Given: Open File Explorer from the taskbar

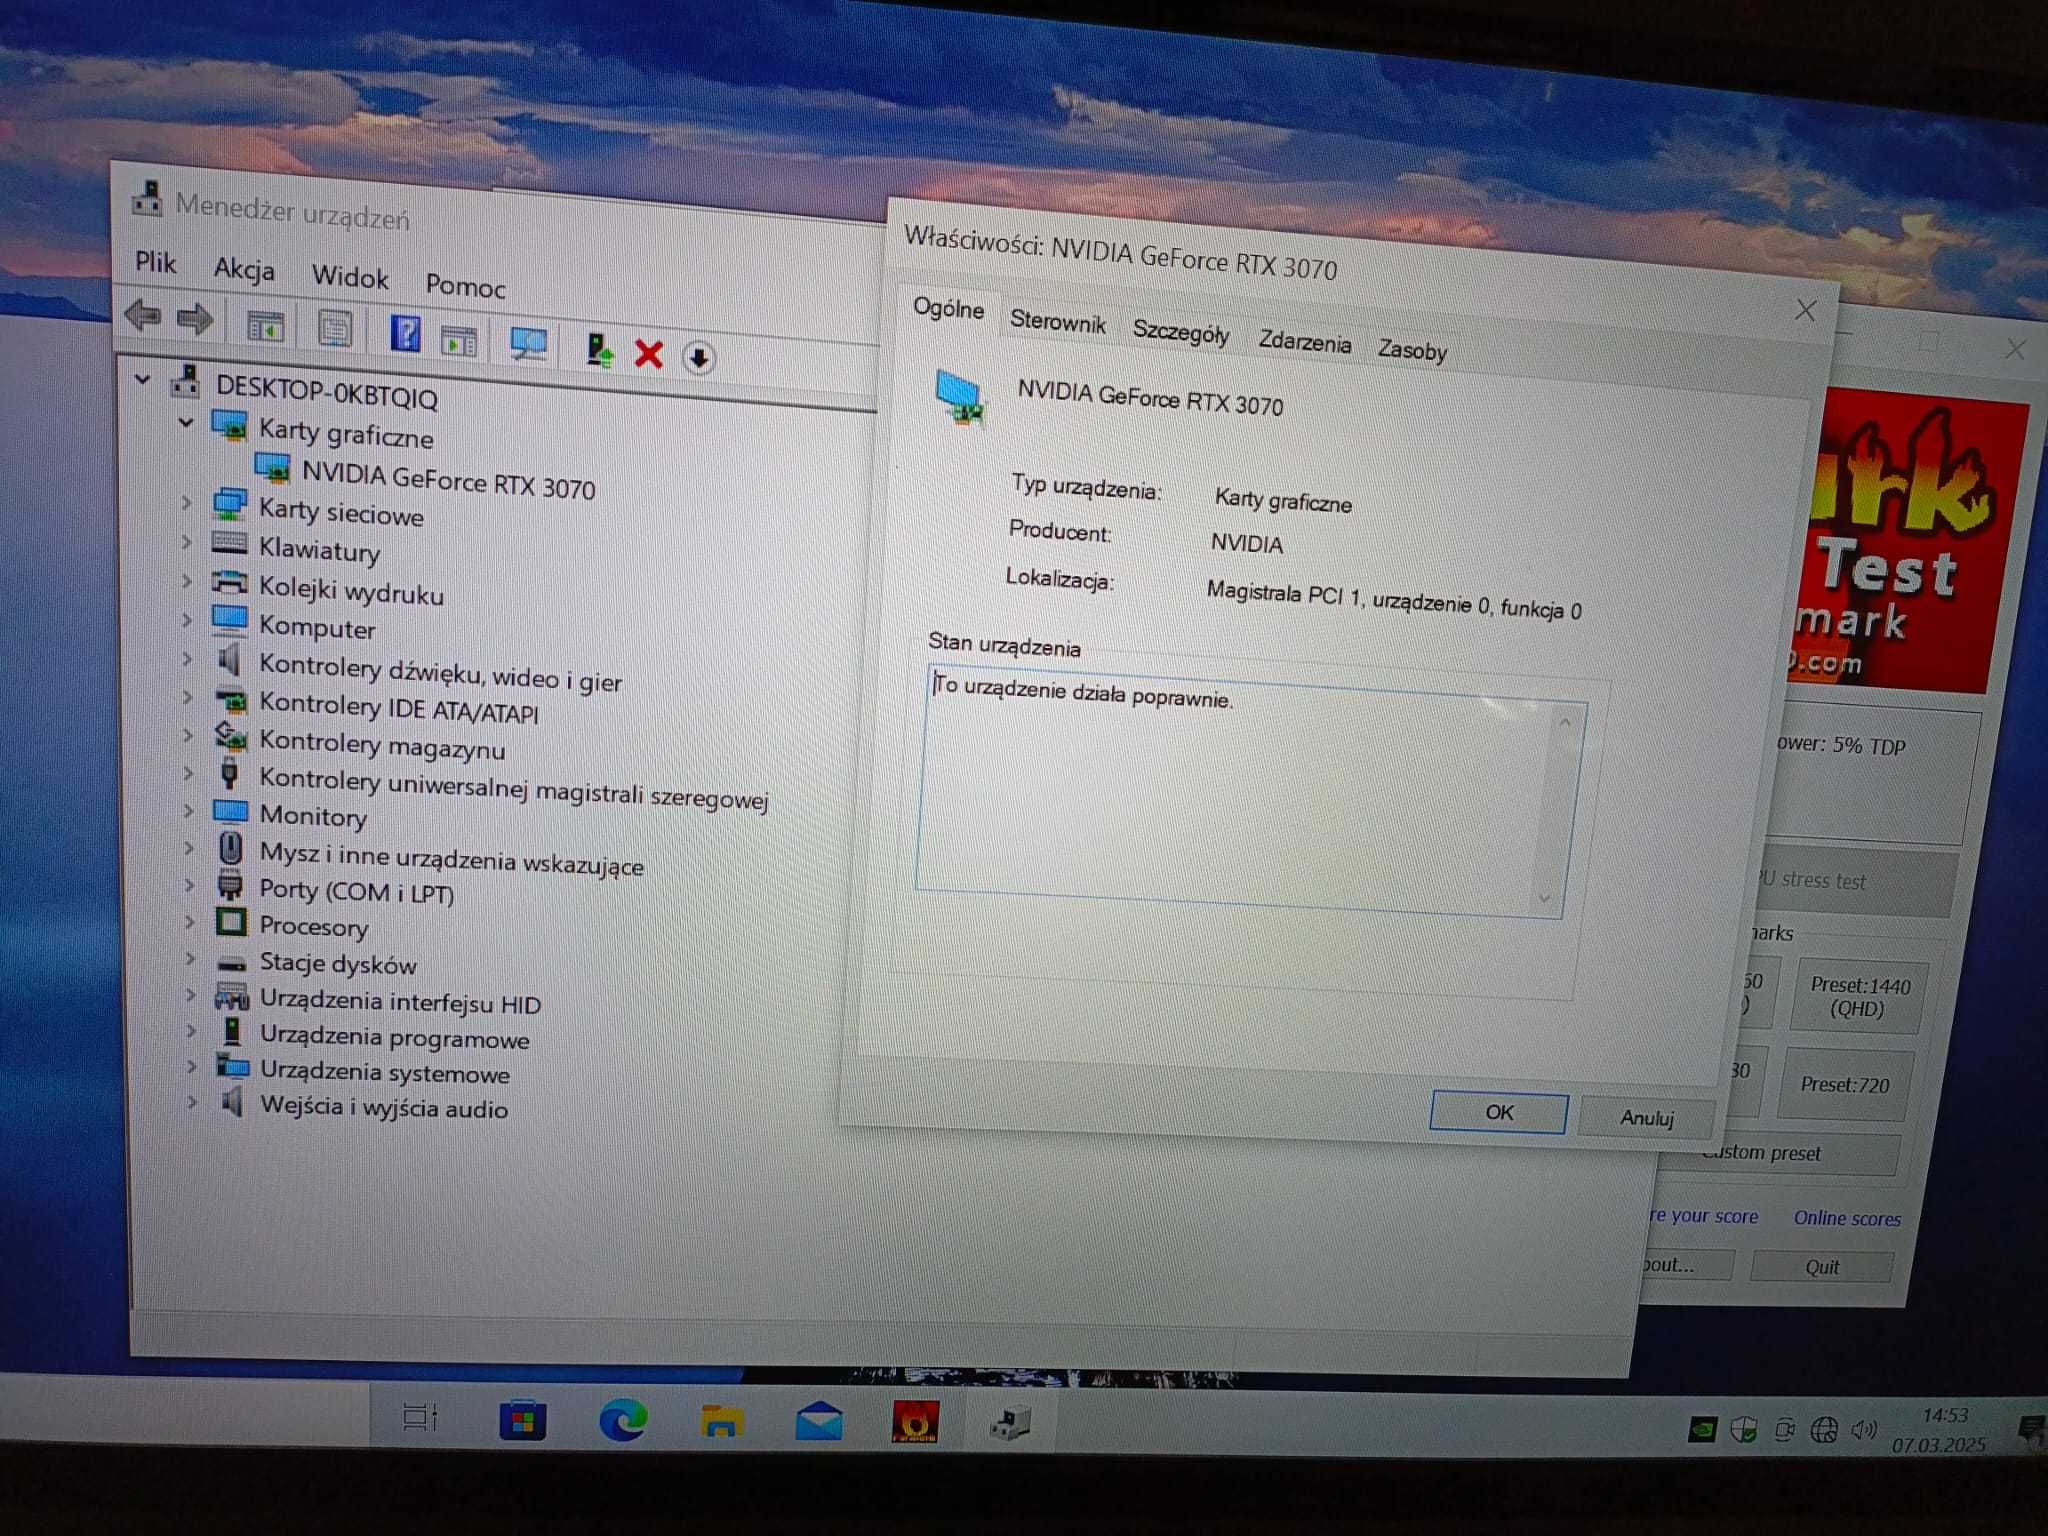Looking at the screenshot, I should click(721, 1421).
